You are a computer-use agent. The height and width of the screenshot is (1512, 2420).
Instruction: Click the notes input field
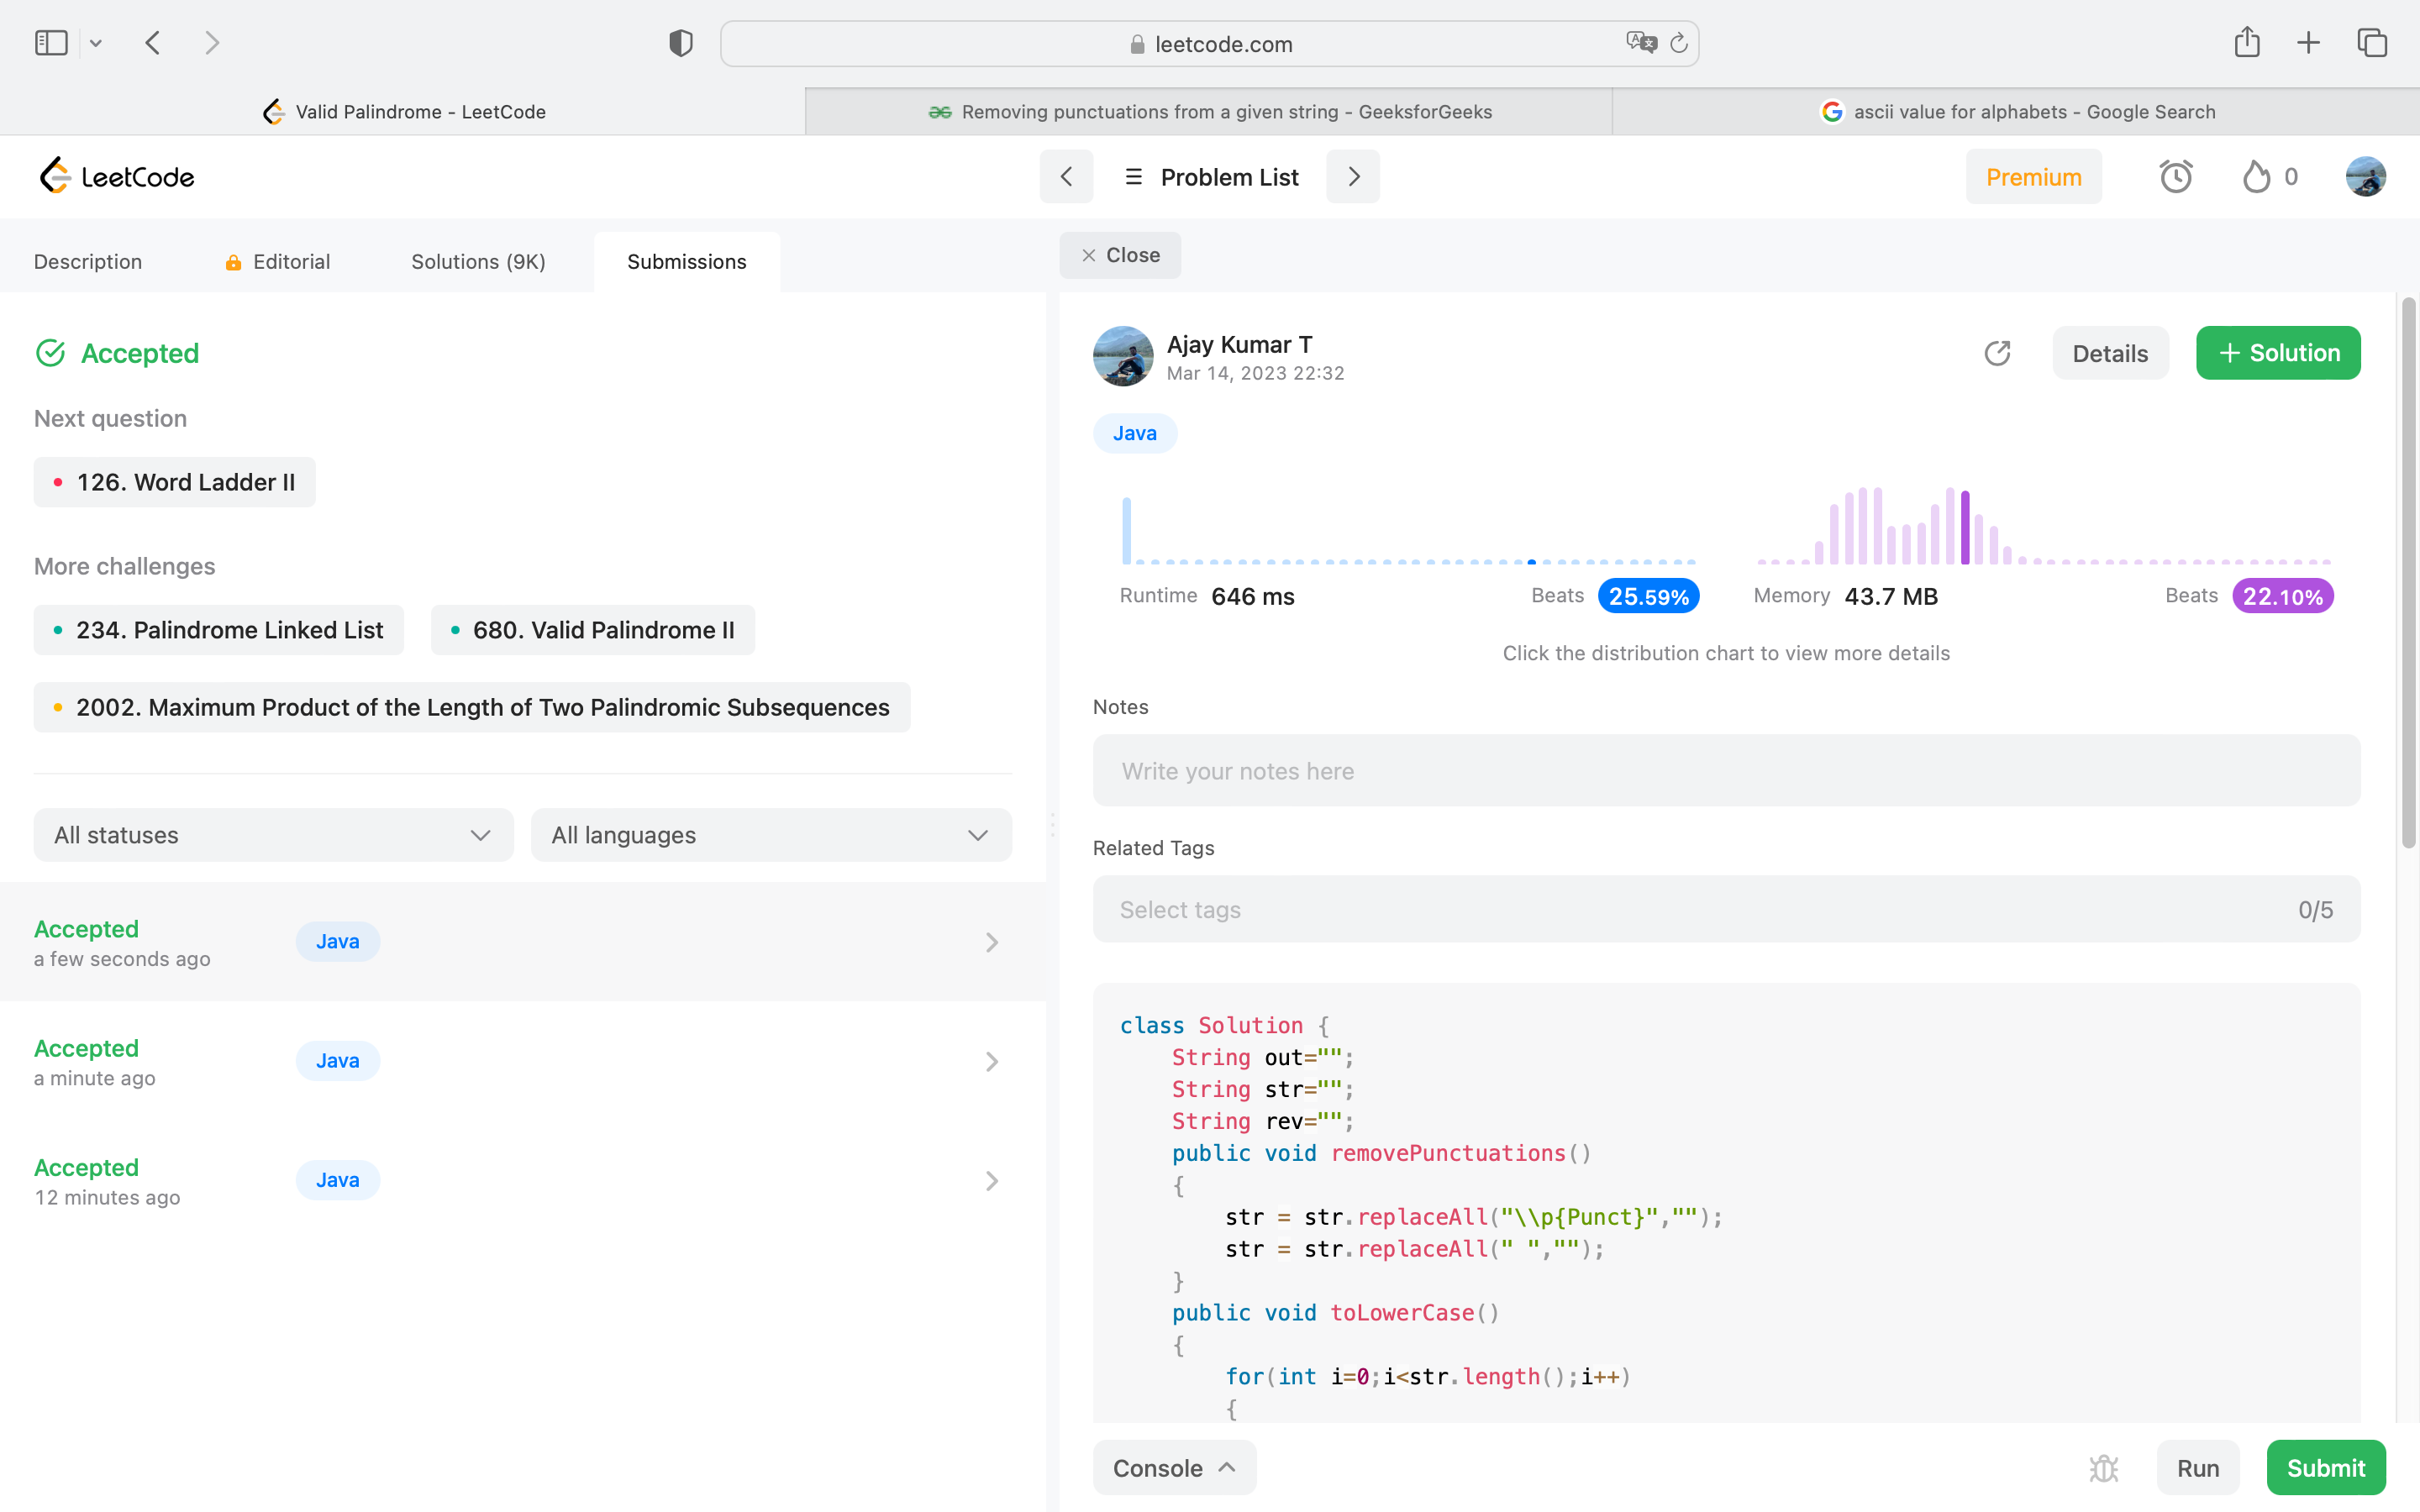click(1726, 771)
